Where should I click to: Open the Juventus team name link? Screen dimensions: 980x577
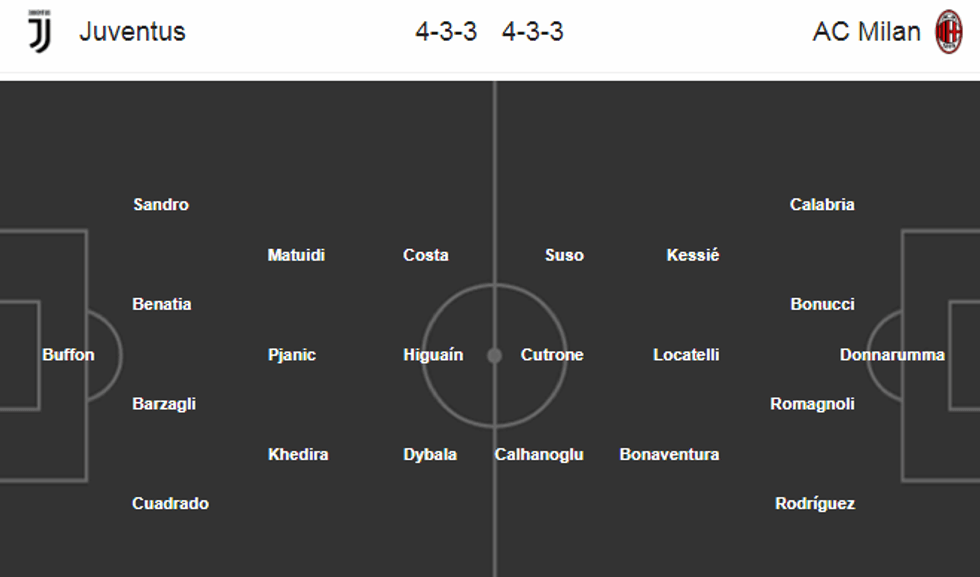coord(132,32)
